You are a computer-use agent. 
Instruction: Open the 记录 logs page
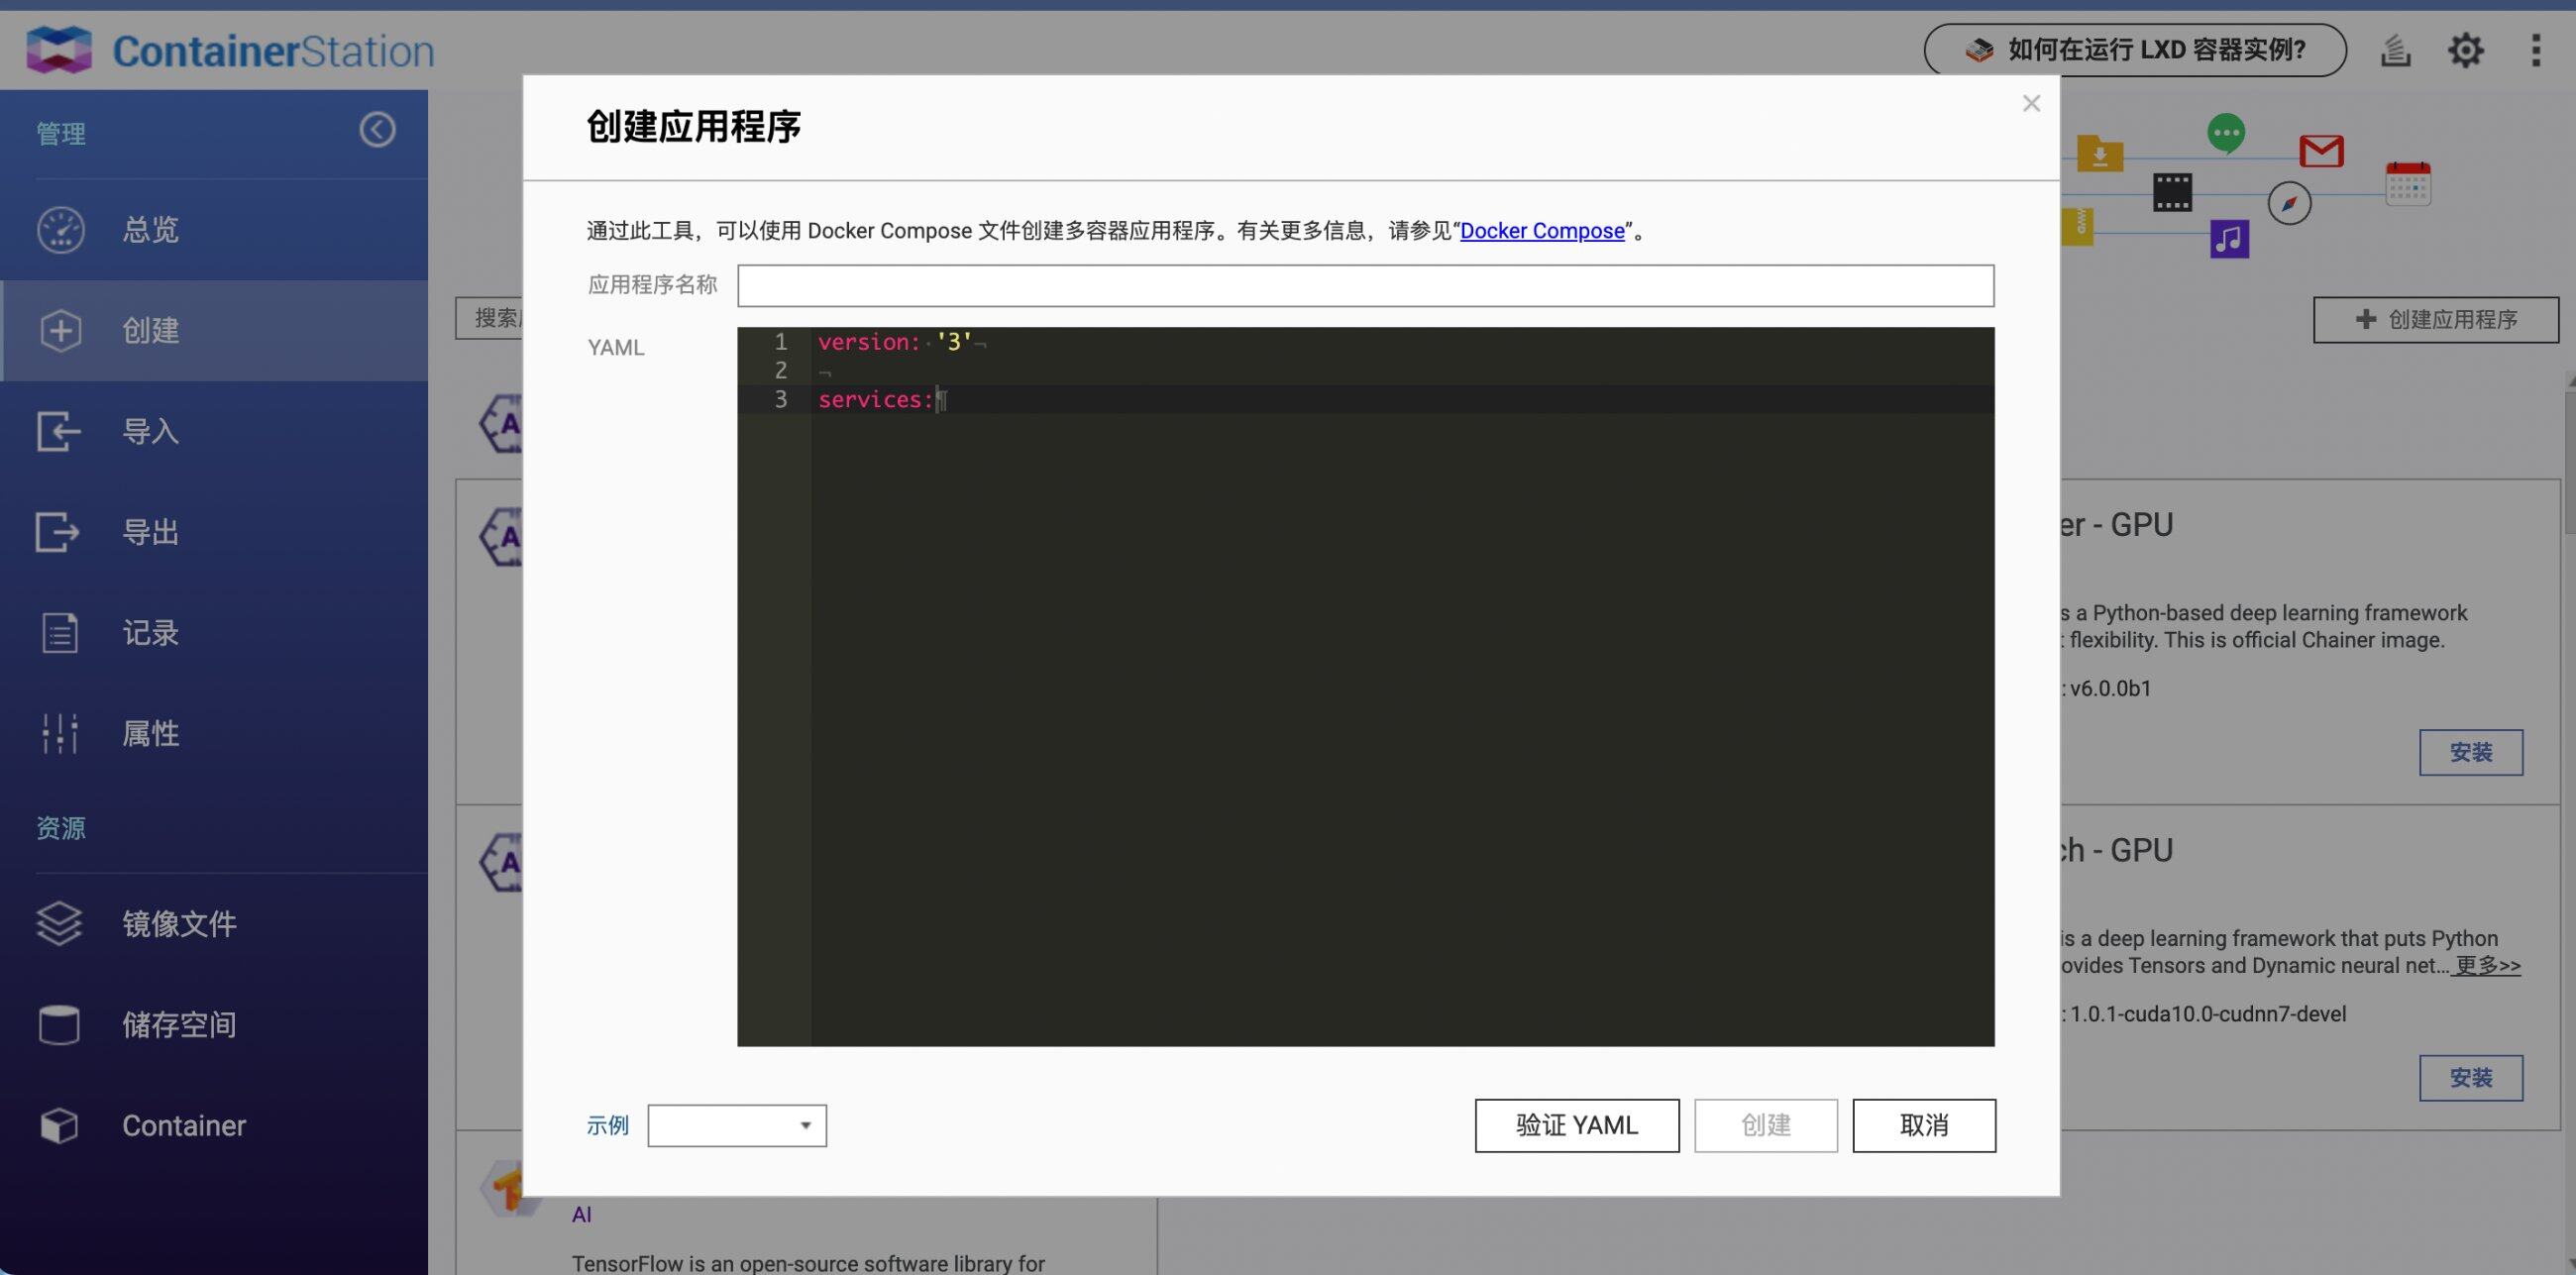(x=214, y=633)
